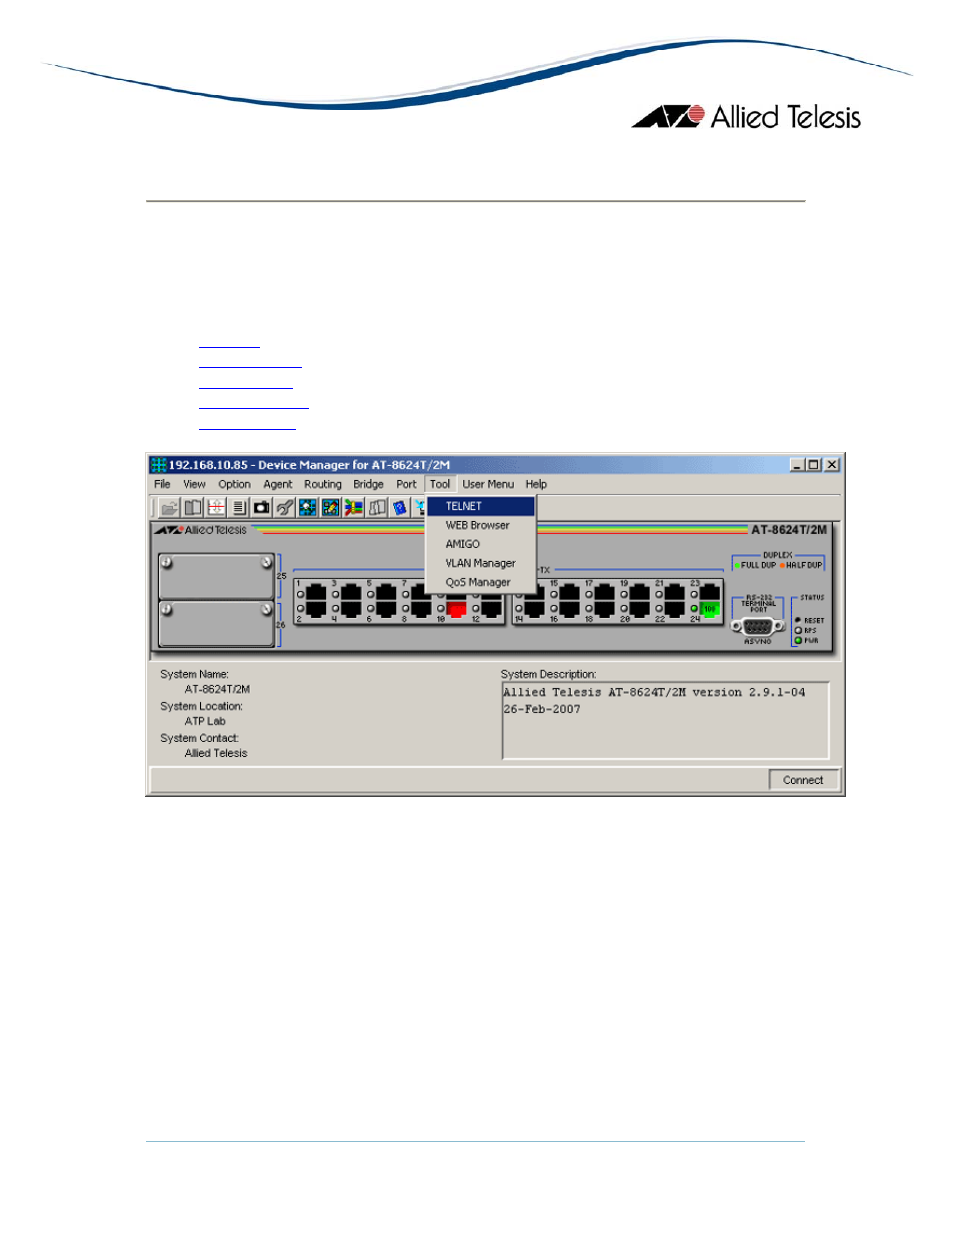Click expansion slot 26 blank panel
Image resolution: width=954 pixels, height=1235 pixels.
[216, 624]
